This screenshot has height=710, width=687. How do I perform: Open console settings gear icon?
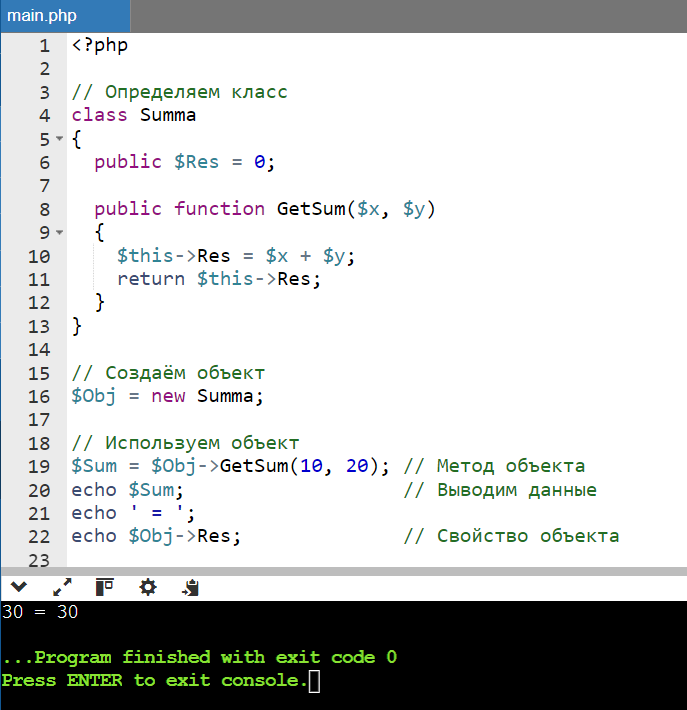click(x=148, y=587)
